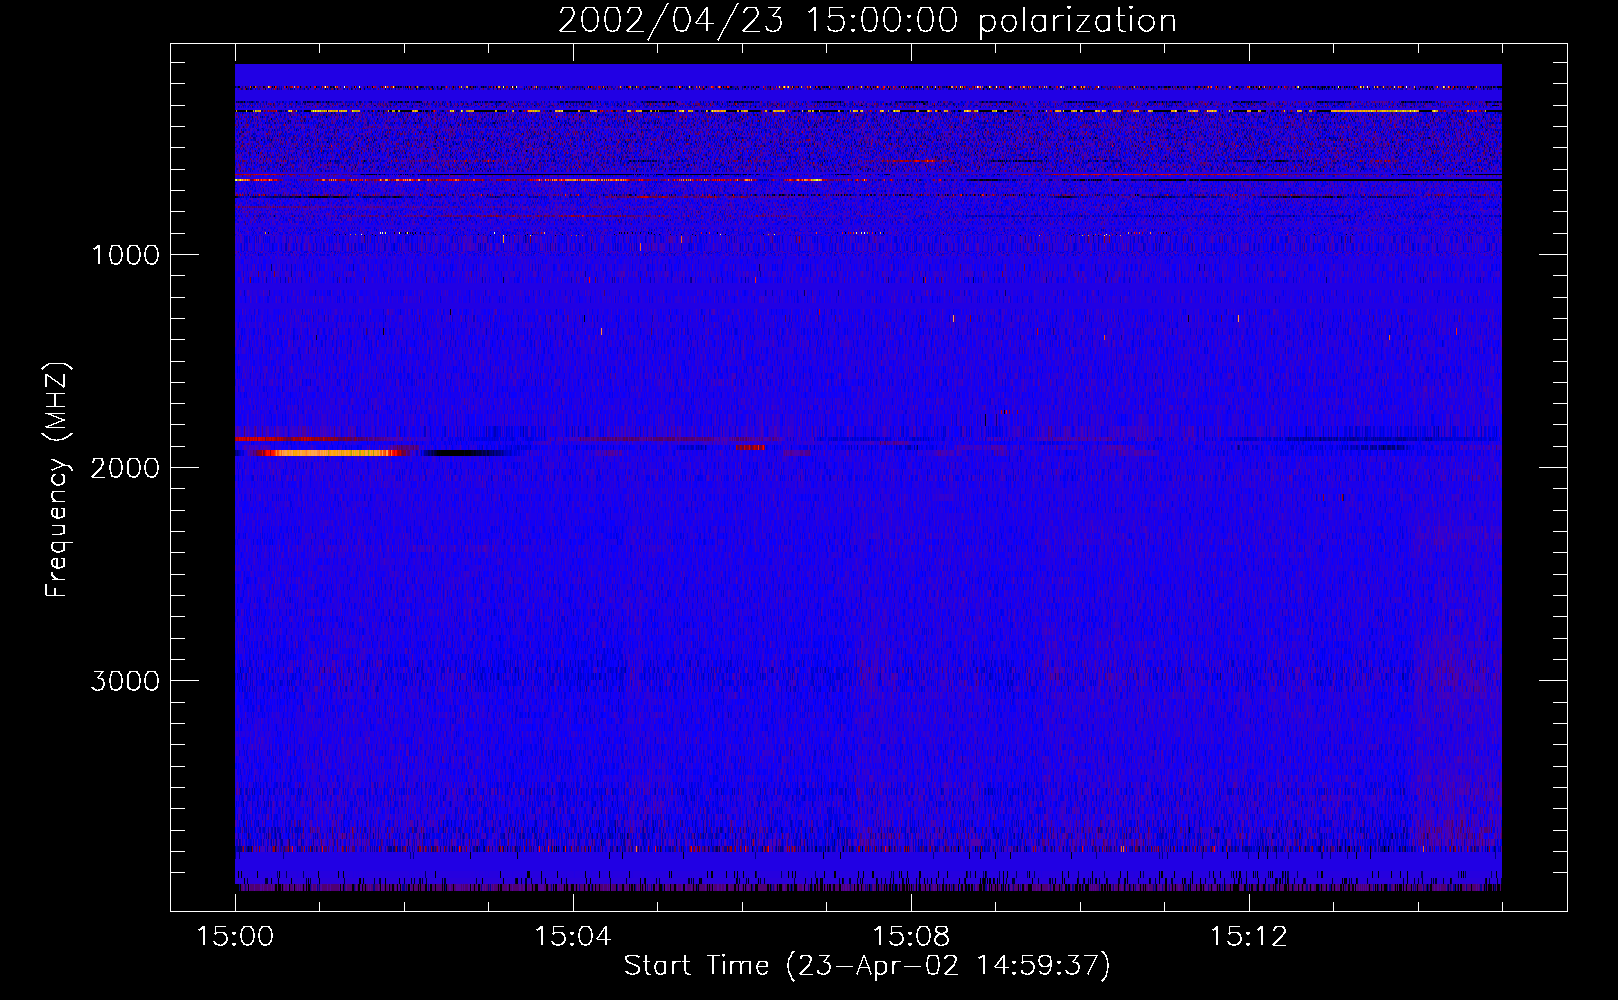
Task: Click the '15:12' time tick label
Action: pos(1249,937)
